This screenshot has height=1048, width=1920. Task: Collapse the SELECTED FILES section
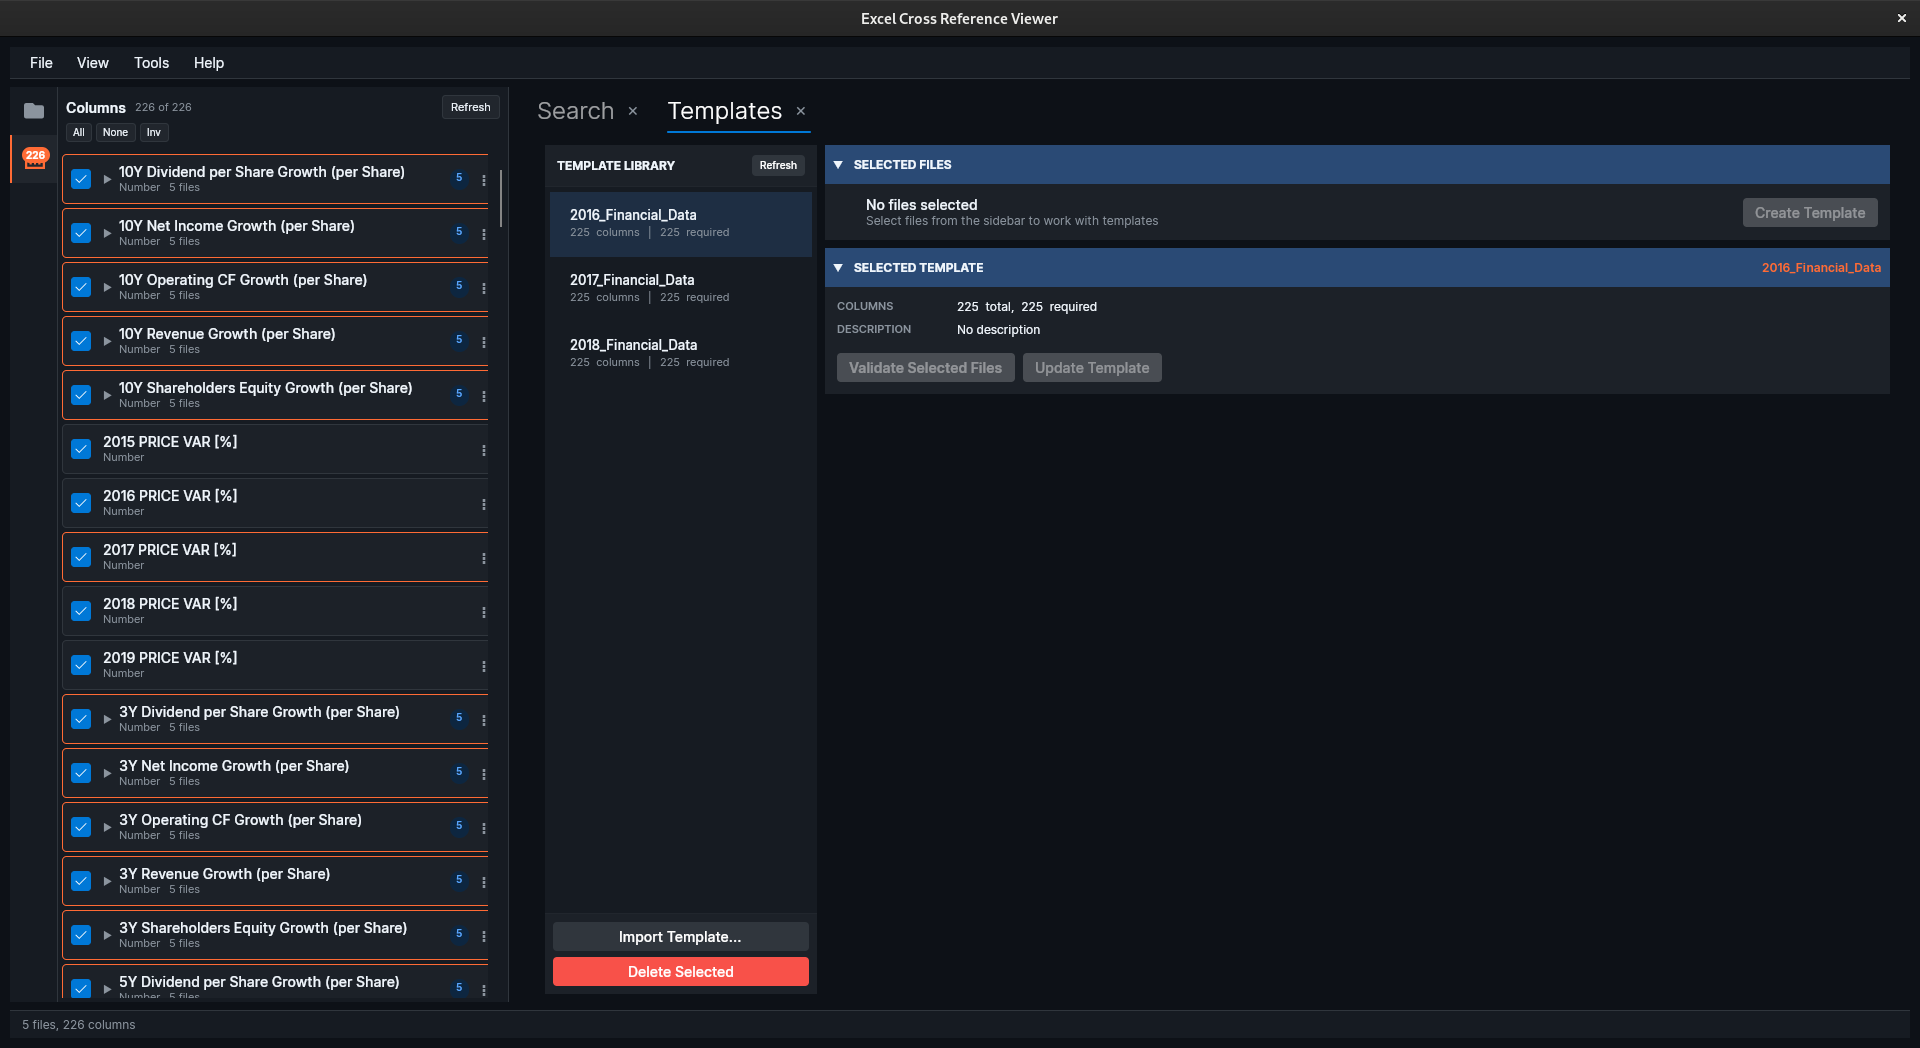[838, 165]
